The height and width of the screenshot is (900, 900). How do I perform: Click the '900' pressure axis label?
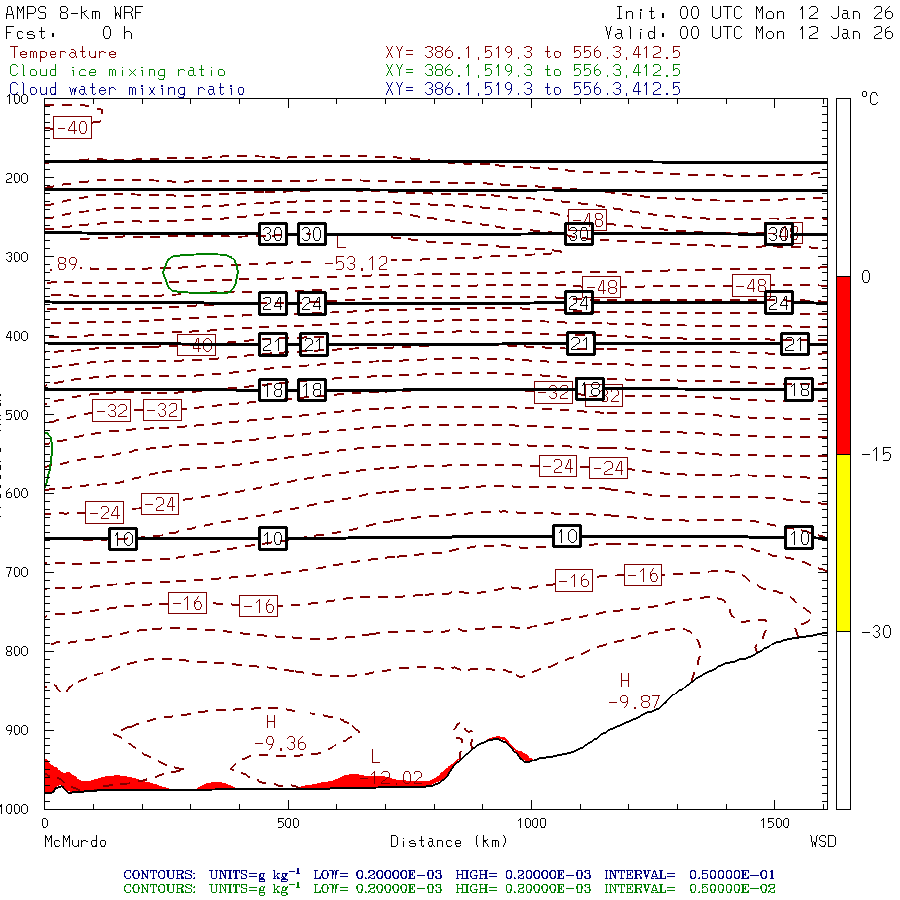[x=17, y=730]
